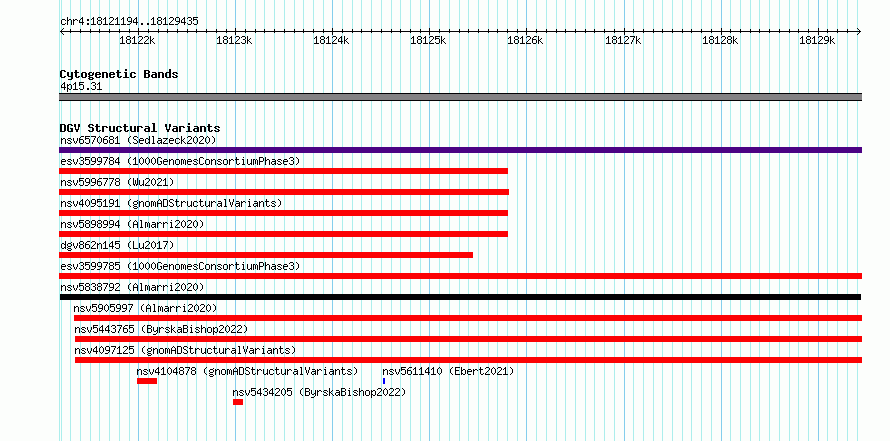Click the red nsv4097125 variant bar
Image resolution: width=890 pixels, height=441 pixels.
(x=468, y=360)
